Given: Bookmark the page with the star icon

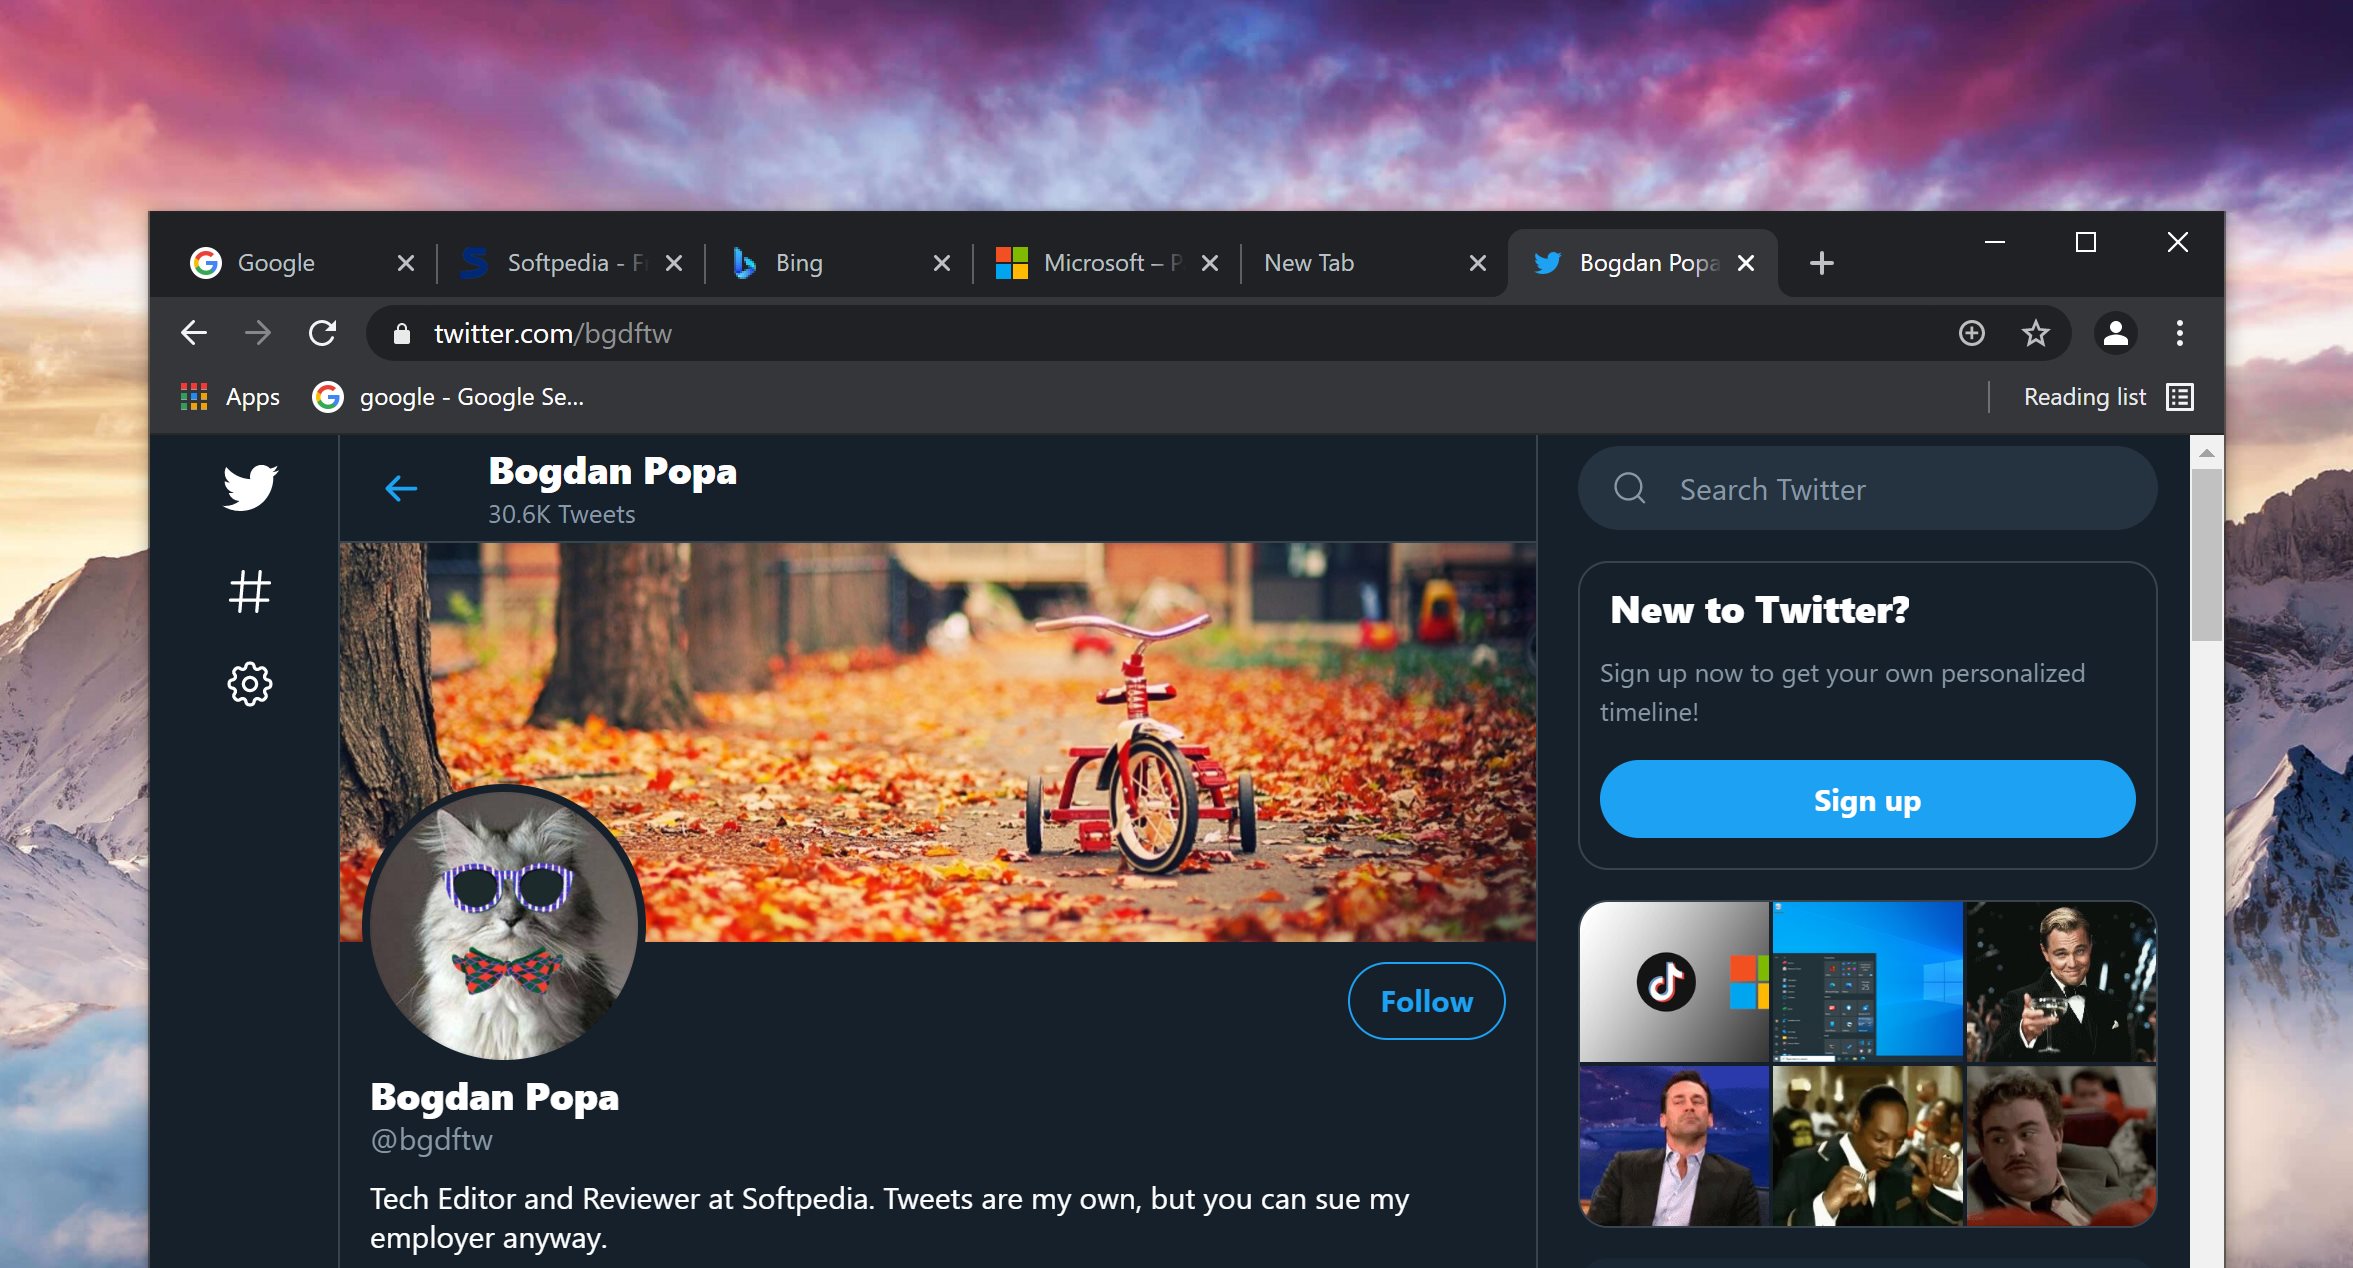Looking at the screenshot, I should (2035, 333).
